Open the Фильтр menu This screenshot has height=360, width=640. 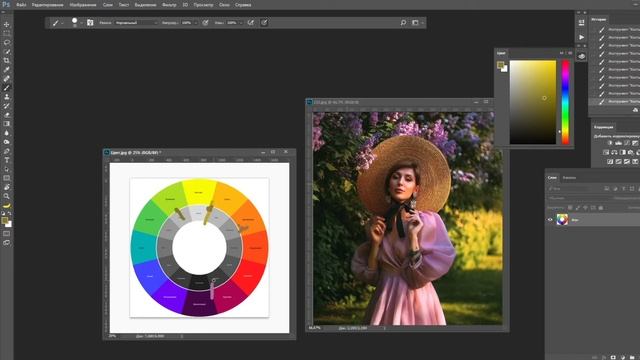point(169,5)
